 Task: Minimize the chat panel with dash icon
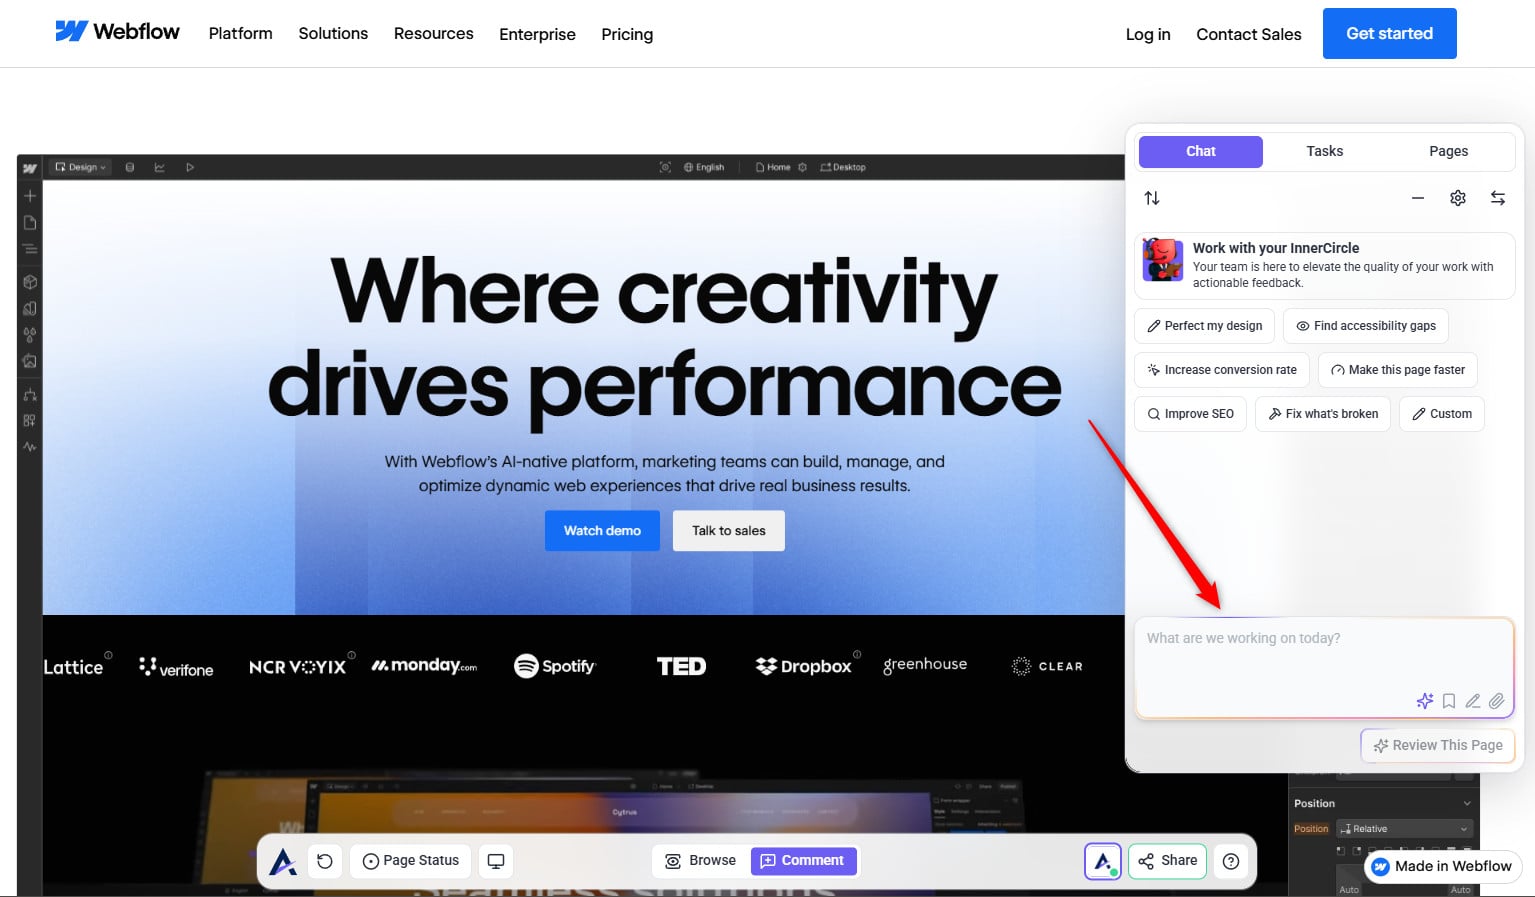tap(1417, 198)
